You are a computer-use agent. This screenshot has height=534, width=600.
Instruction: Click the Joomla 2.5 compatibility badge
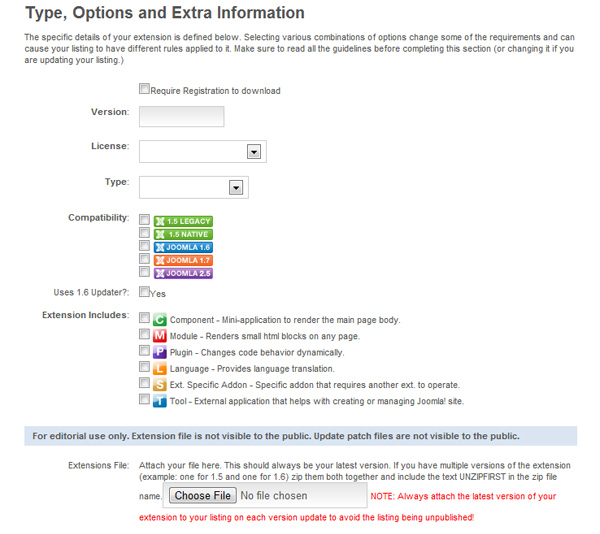coord(183,273)
